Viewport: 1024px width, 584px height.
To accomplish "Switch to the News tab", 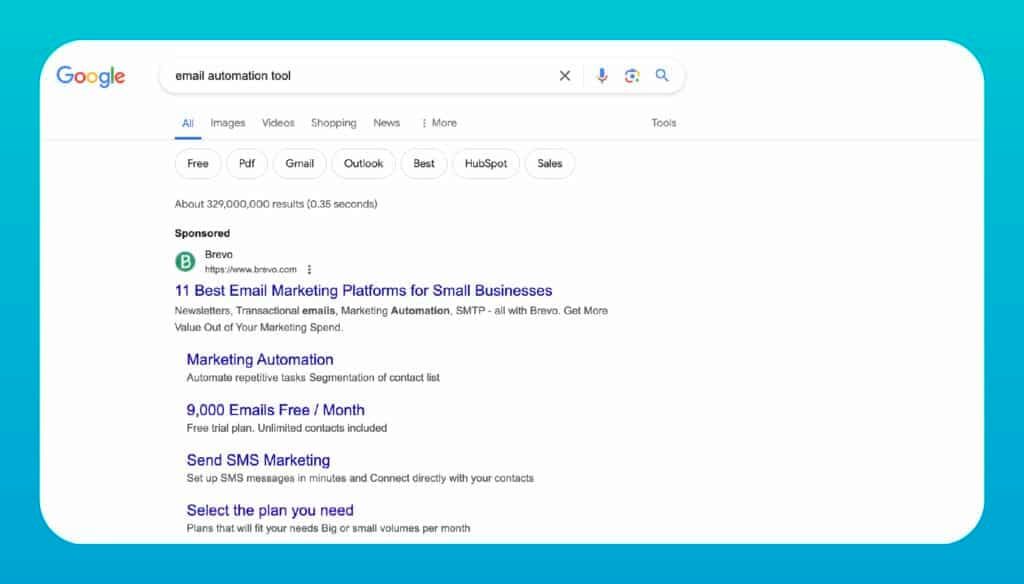I will pyautogui.click(x=387, y=123).
